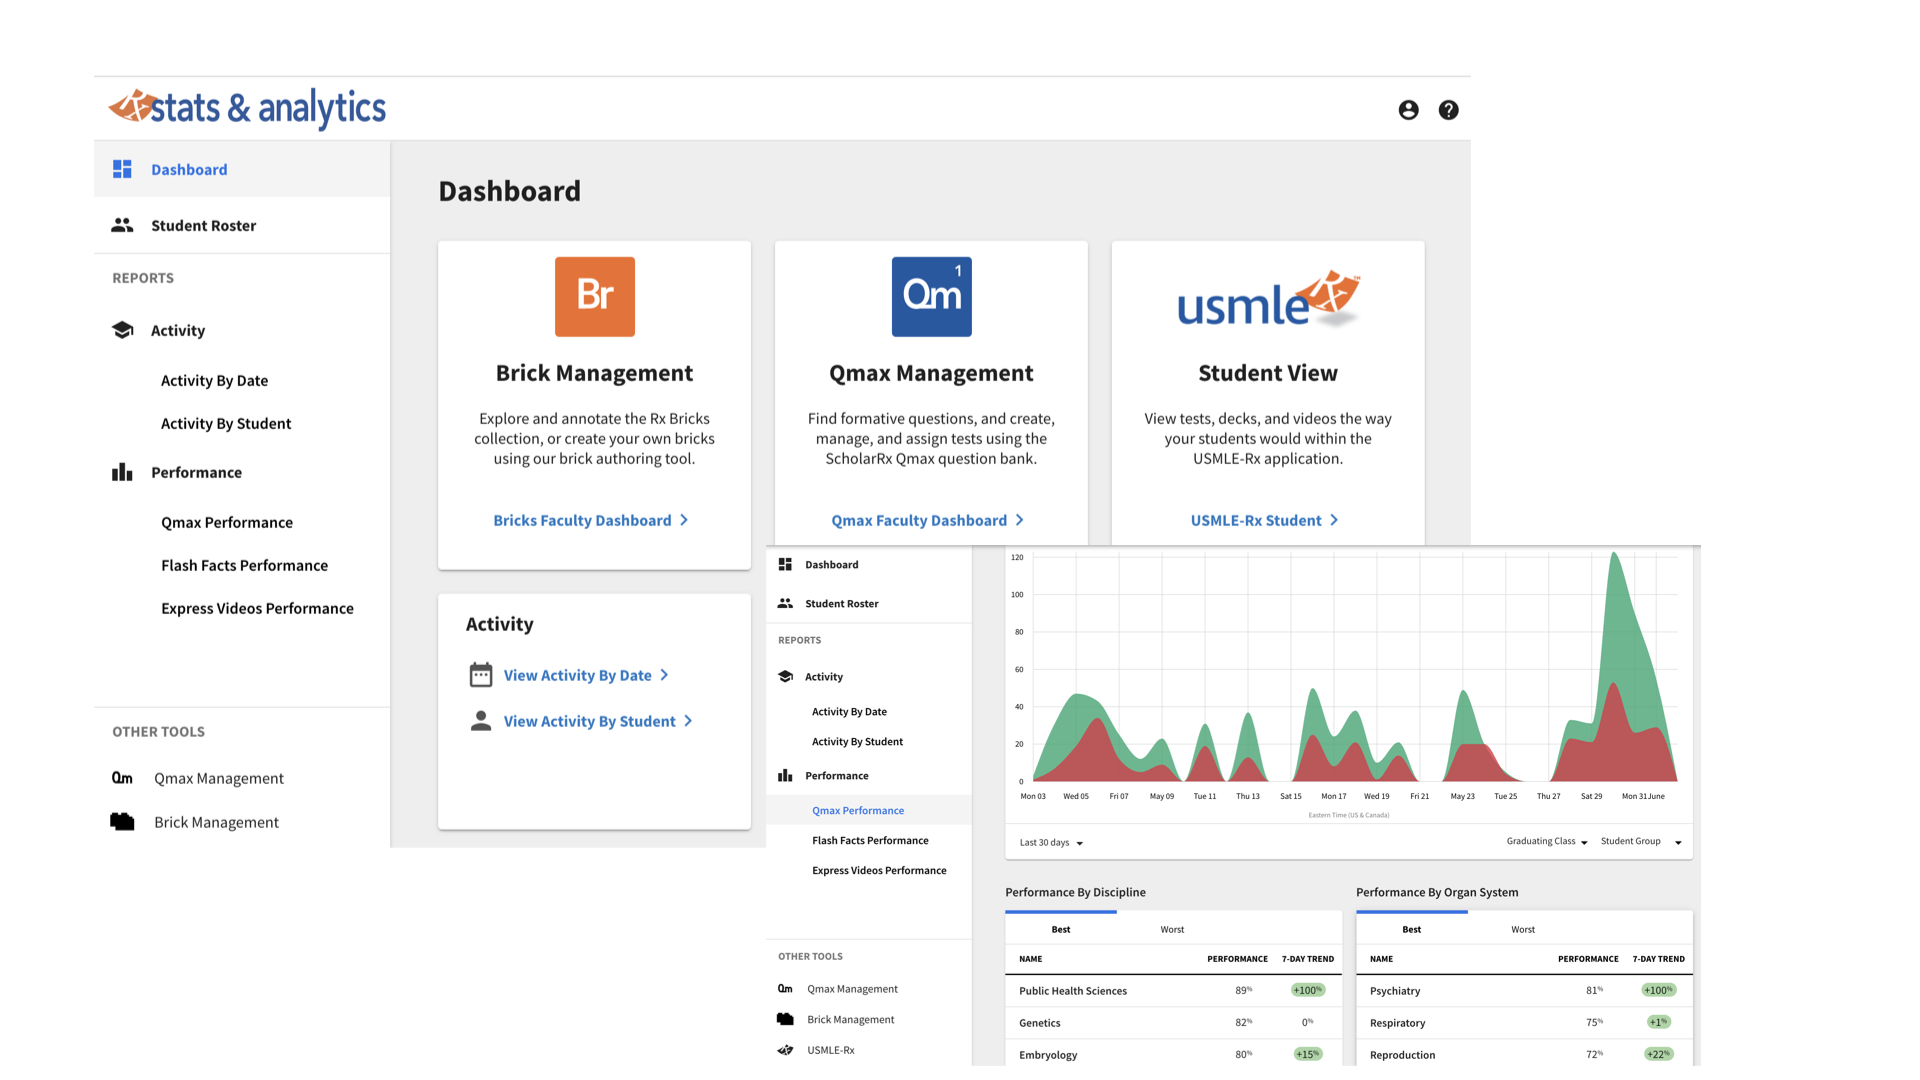Click the Performance chart icon in the overlay sidebar
1920x1080 pixels.
pyautogui.click(x=785, y=776)
